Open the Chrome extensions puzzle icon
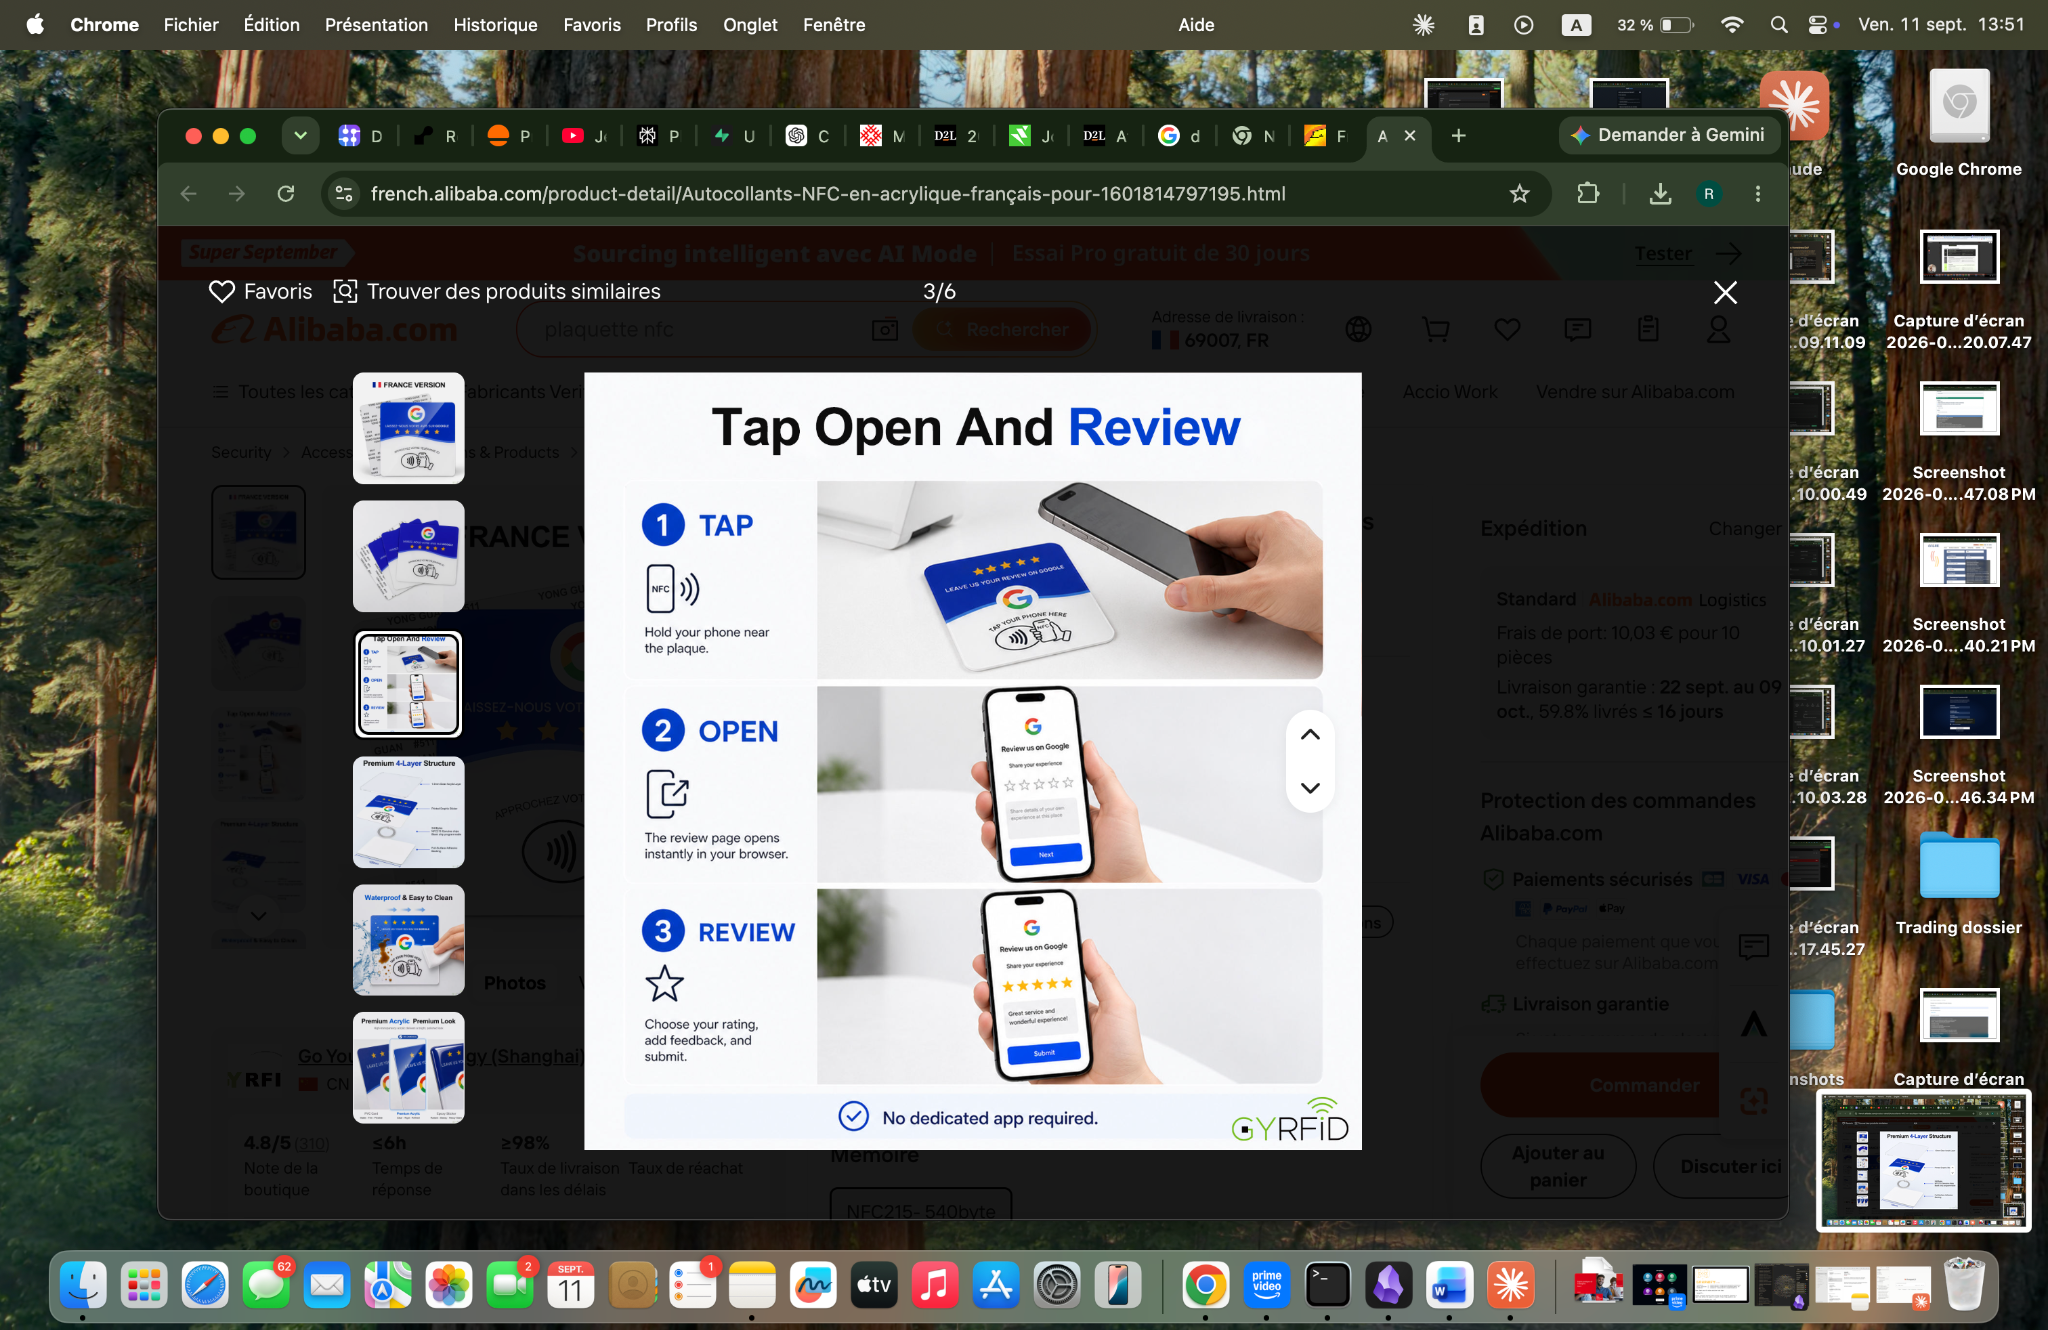Viewport: 2048px width, 1330px height. pyautogui.click(x=1588, y=194)
